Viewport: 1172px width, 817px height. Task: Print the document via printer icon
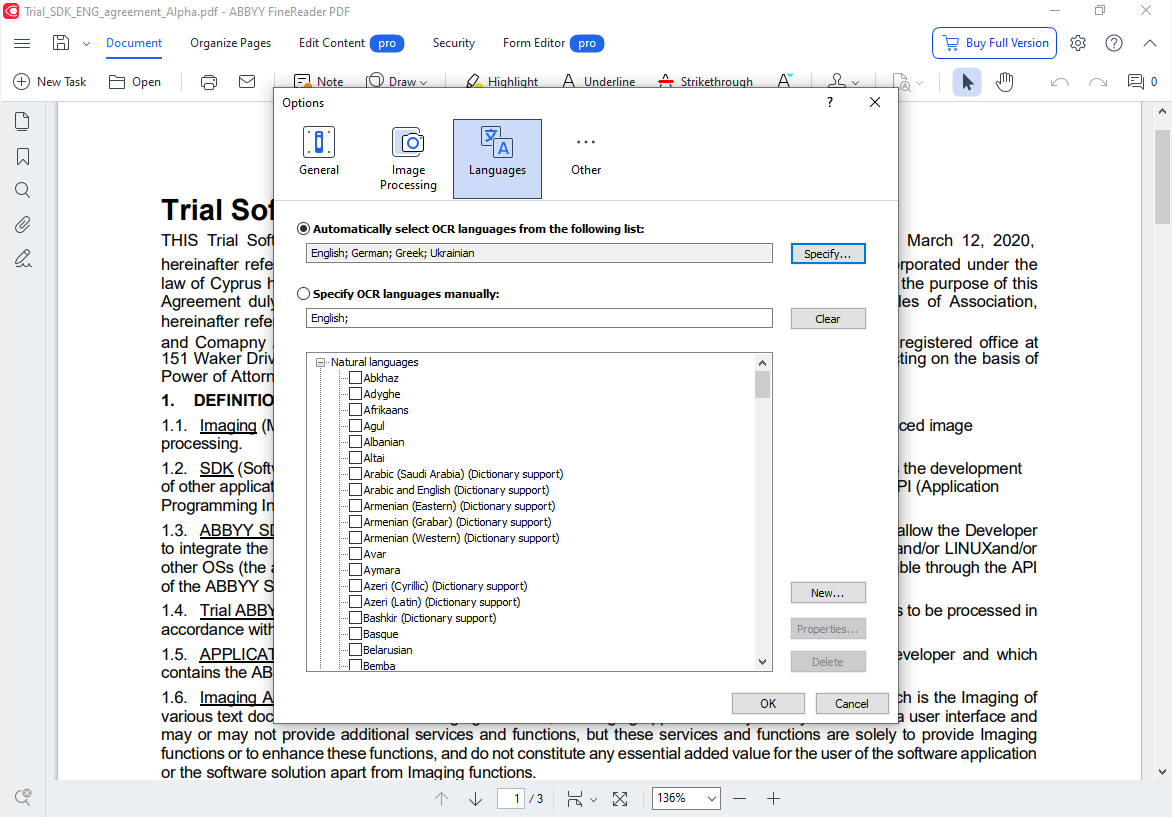click(x=209, y=81)
